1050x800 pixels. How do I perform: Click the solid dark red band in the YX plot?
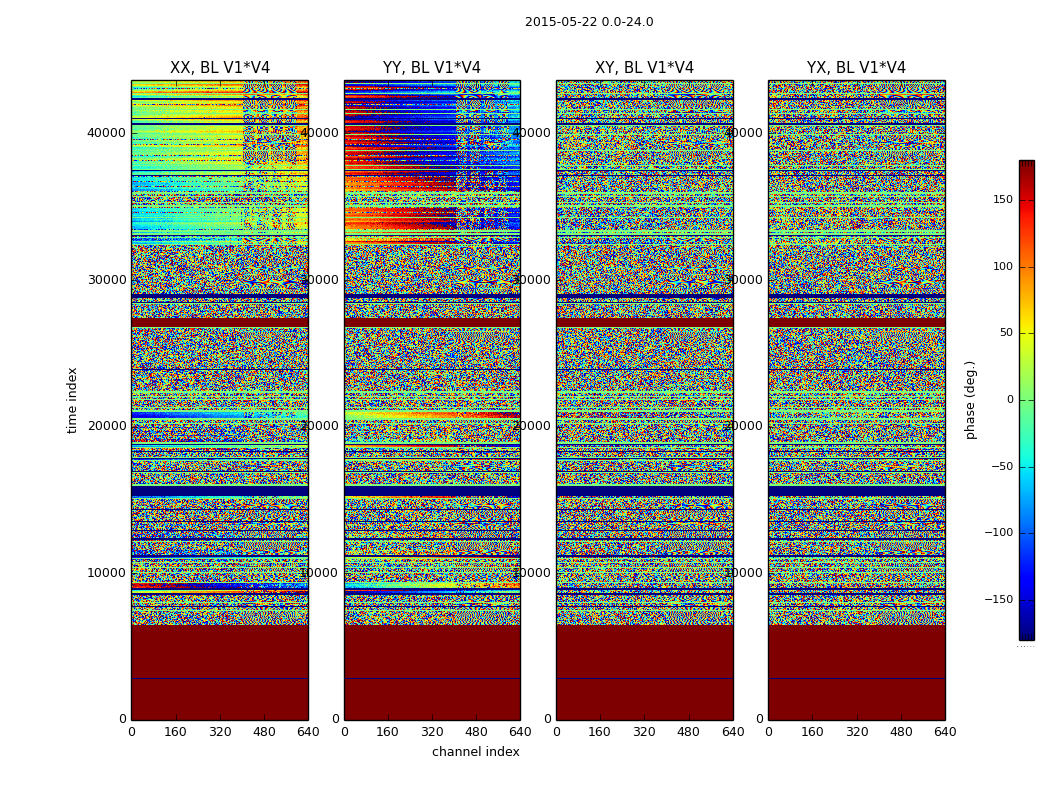(856, 670)
